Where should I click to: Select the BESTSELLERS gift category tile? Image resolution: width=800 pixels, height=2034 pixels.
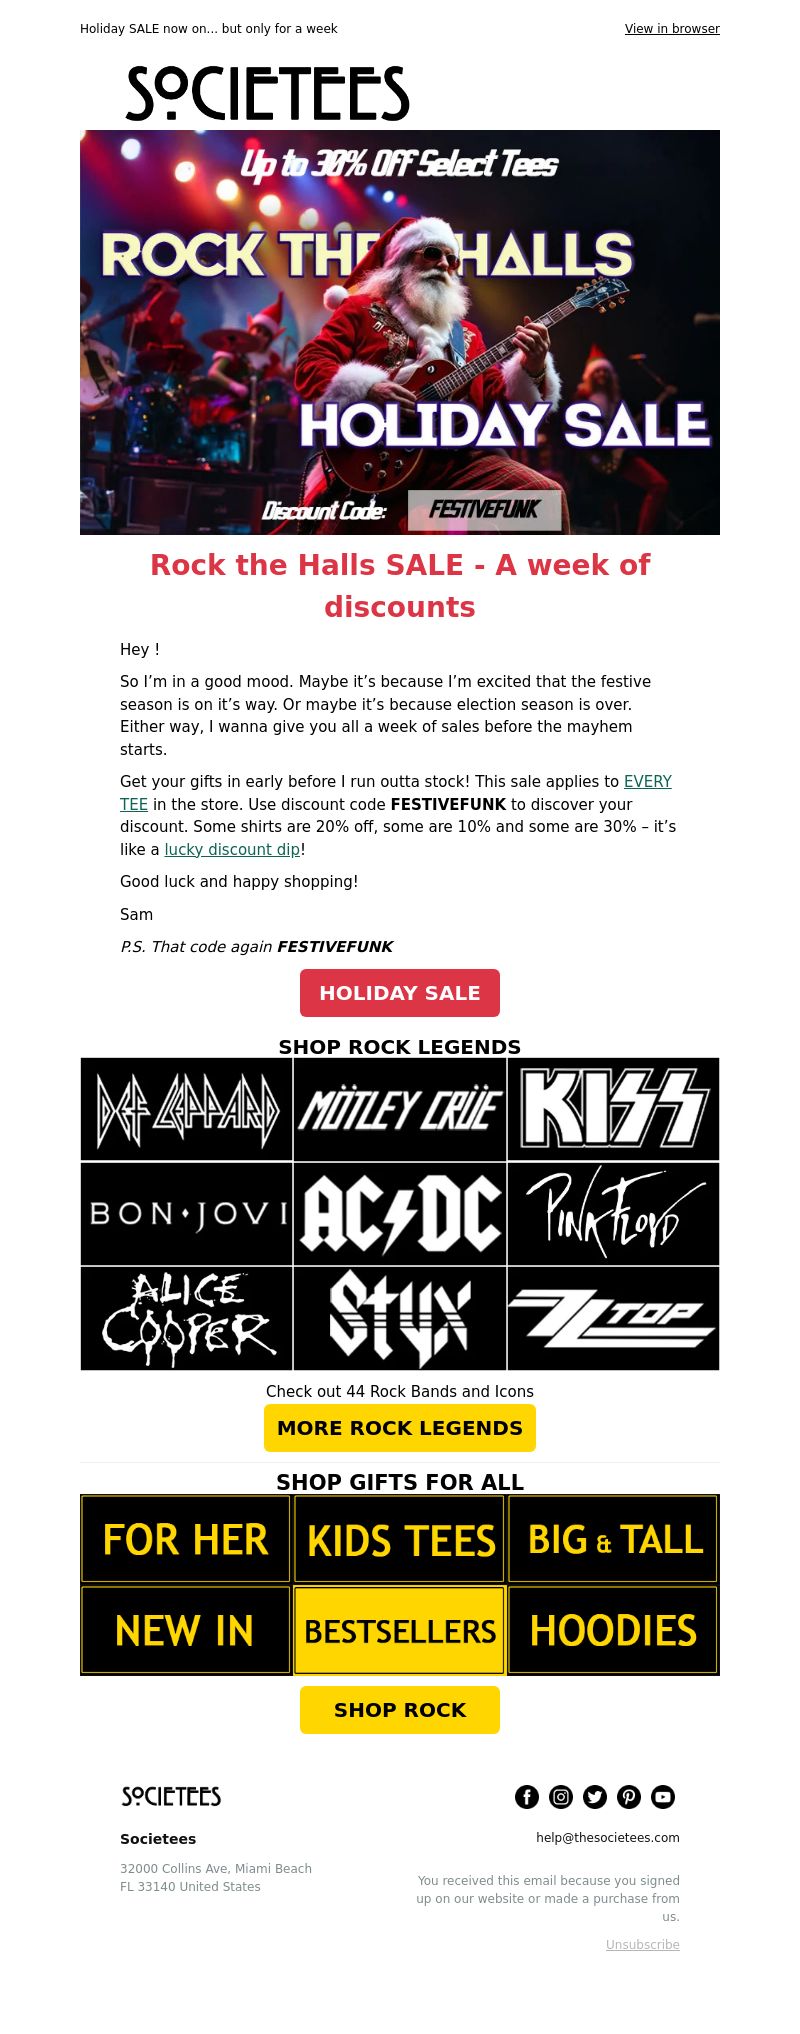coord(400,1630)
